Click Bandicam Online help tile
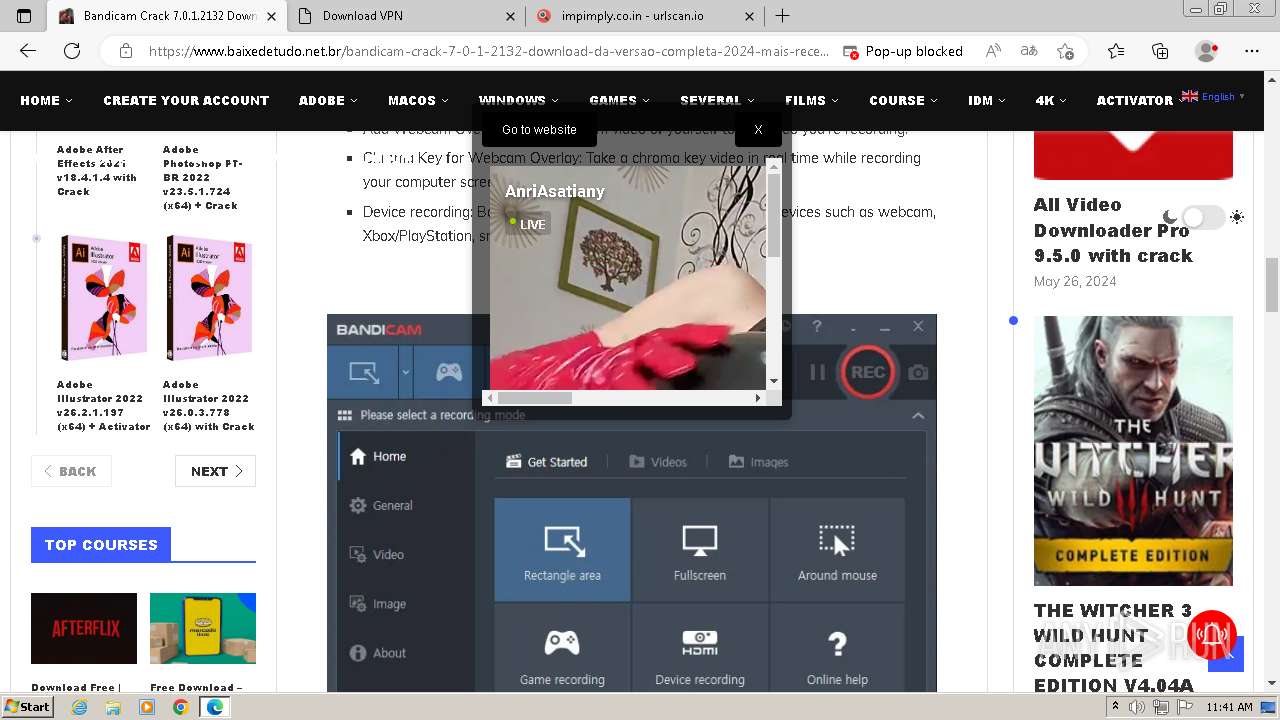Image resolution: width=1280 pixels, height=720 pixels. click(837, 650)
